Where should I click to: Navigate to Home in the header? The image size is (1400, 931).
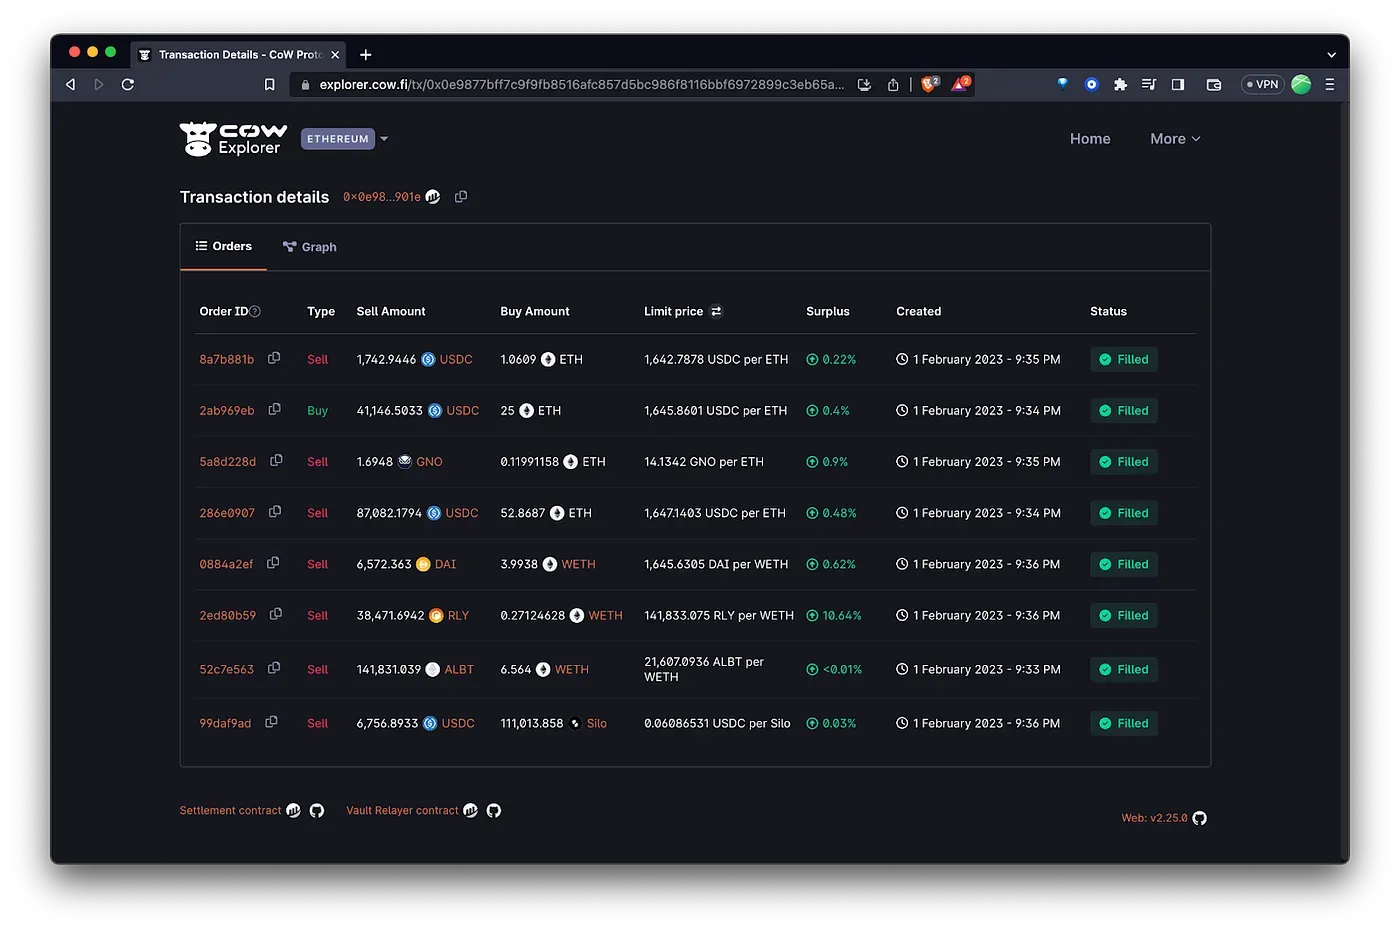tap(1090, 138)
